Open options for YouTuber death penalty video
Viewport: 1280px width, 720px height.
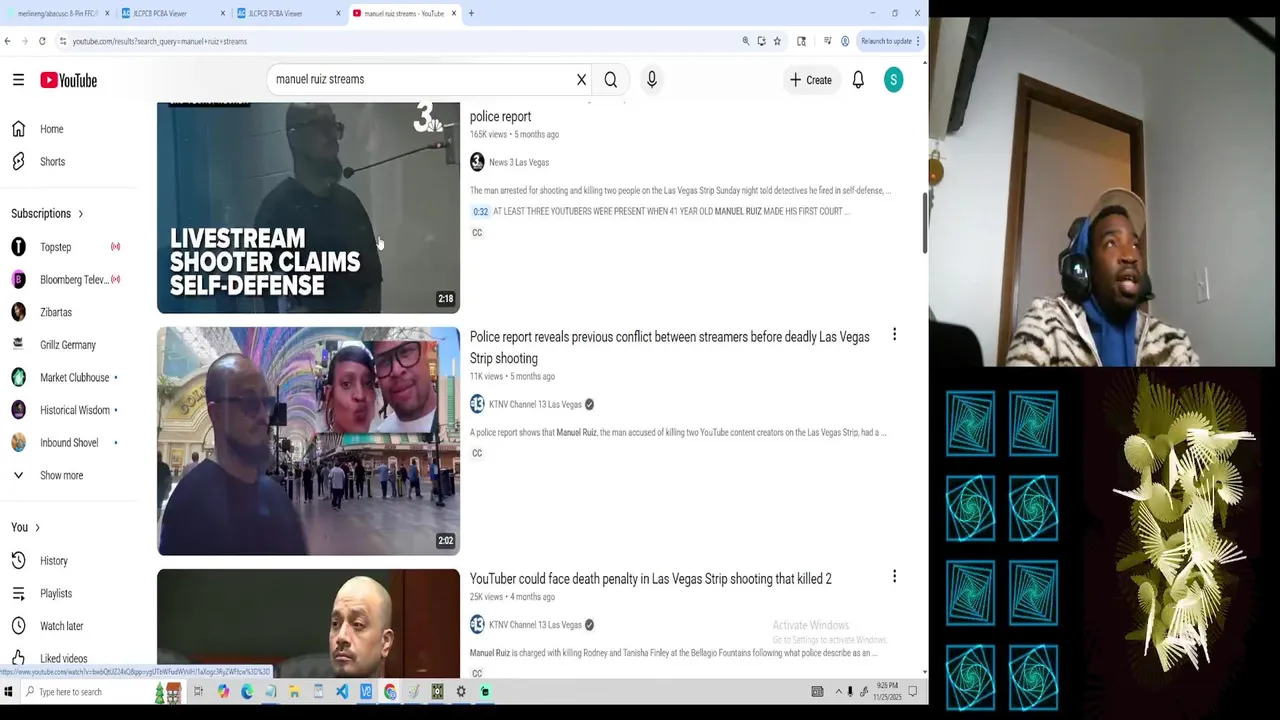(894, 577)
